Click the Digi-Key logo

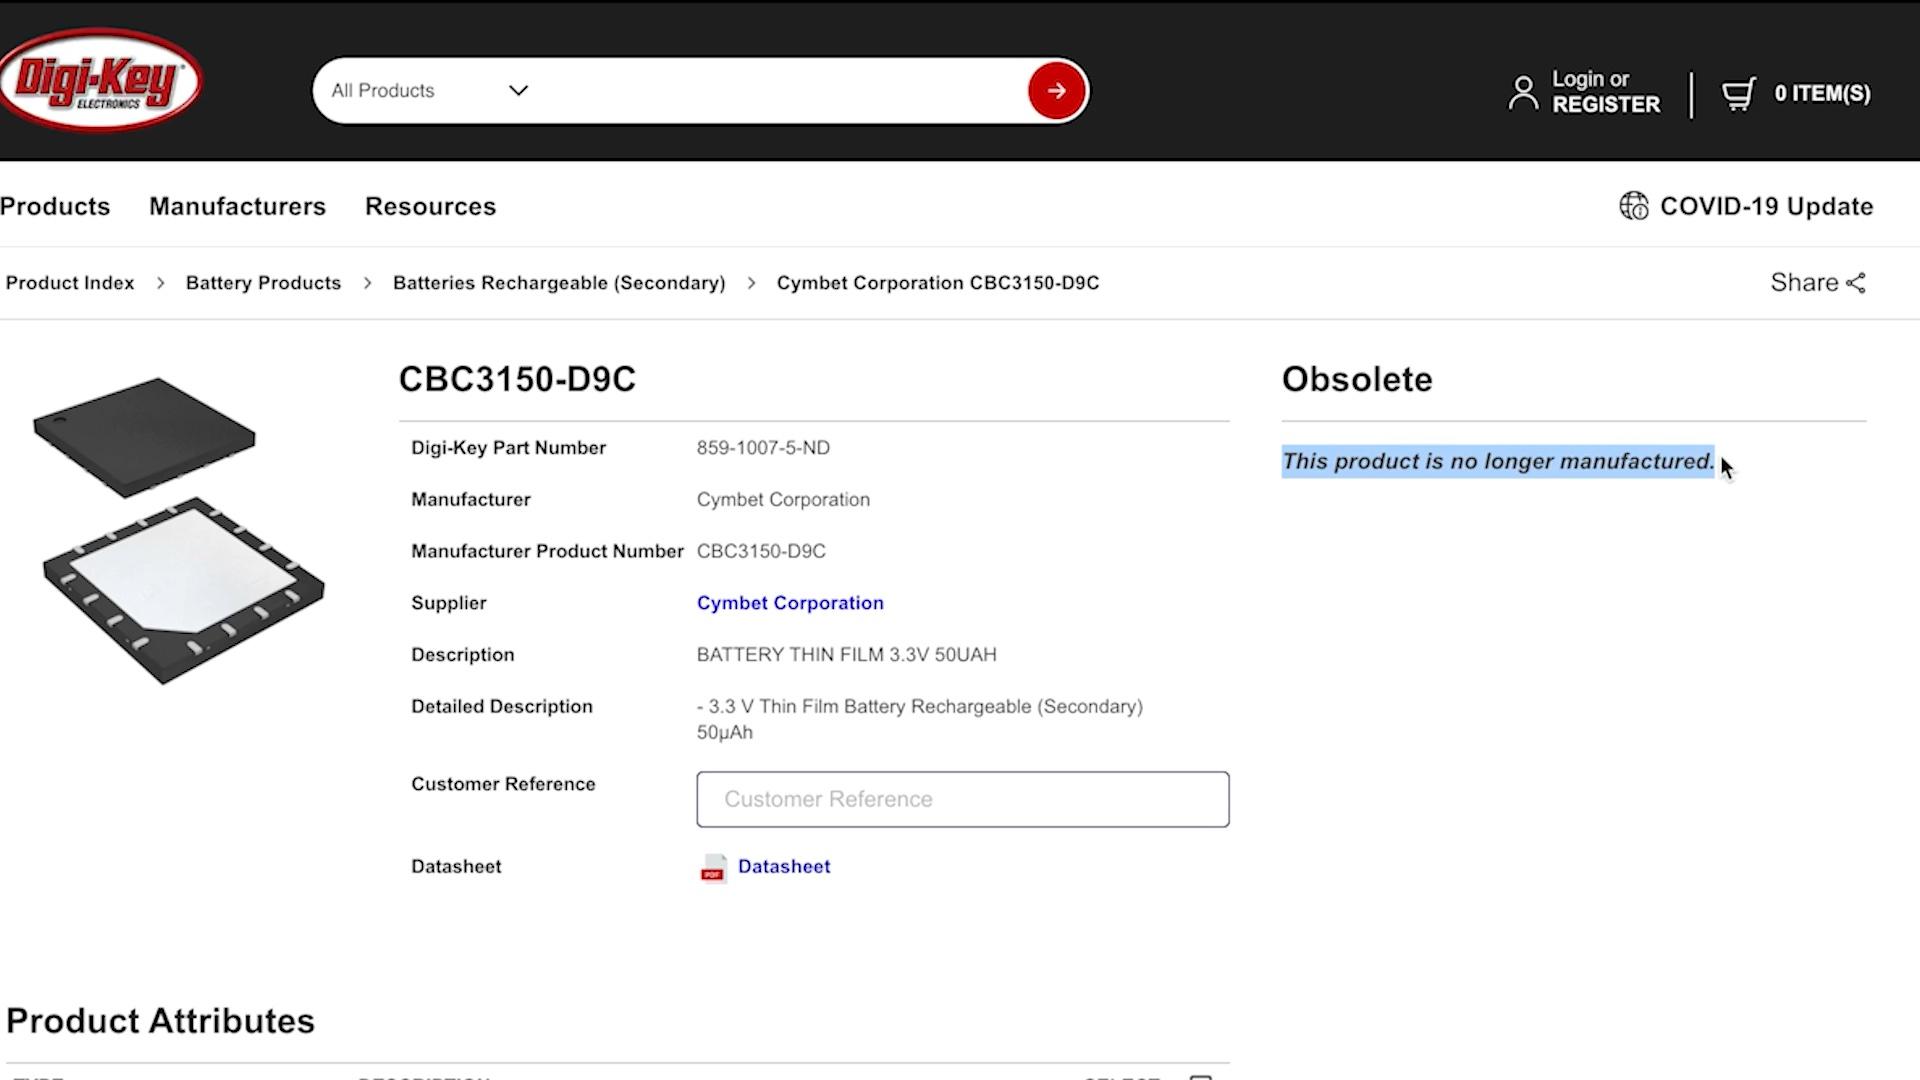click(x=100, y=82)
